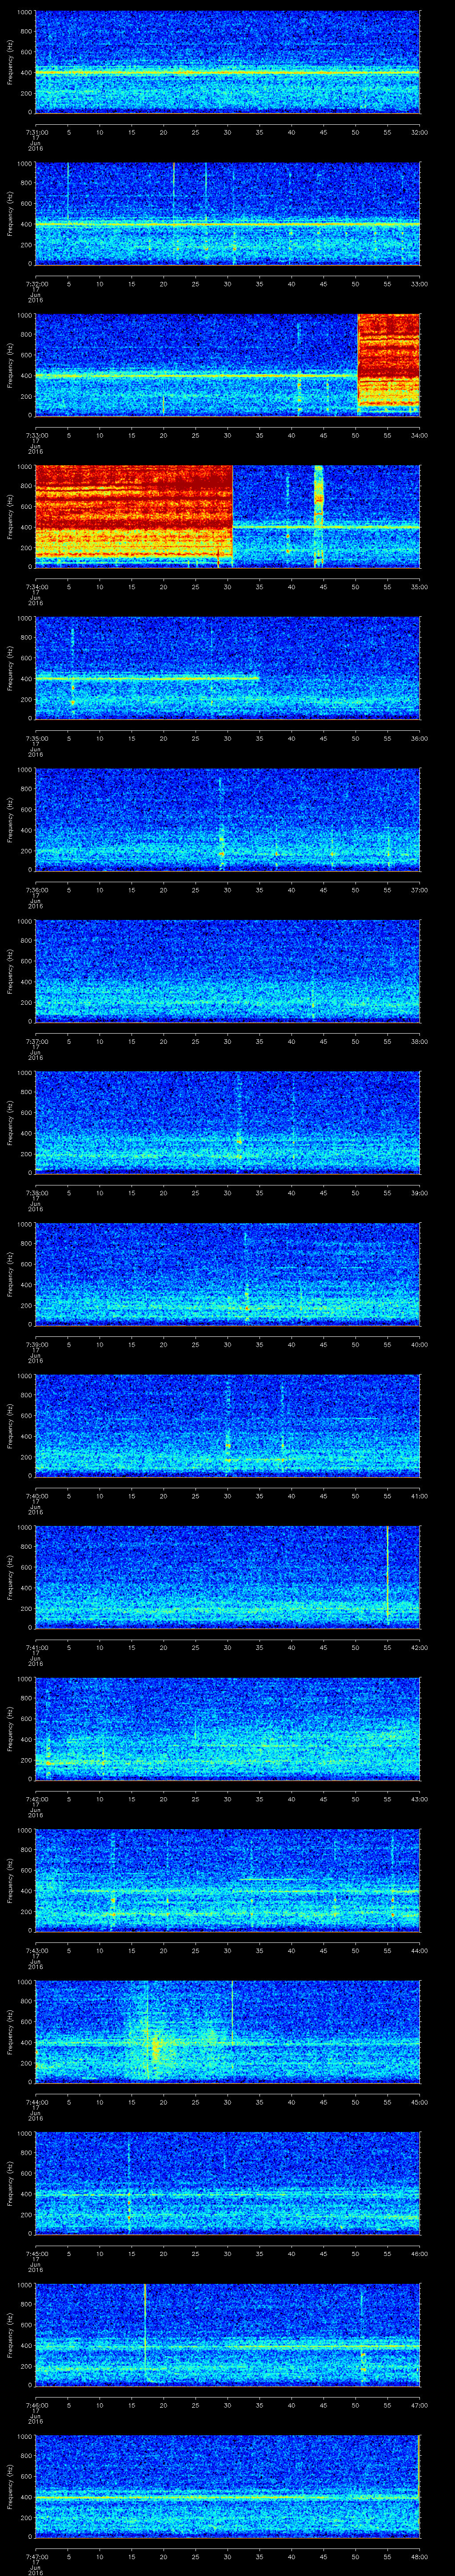
Task: Click the 7:42:00 spectrogram panel
Action: (x=227, y=1728)
